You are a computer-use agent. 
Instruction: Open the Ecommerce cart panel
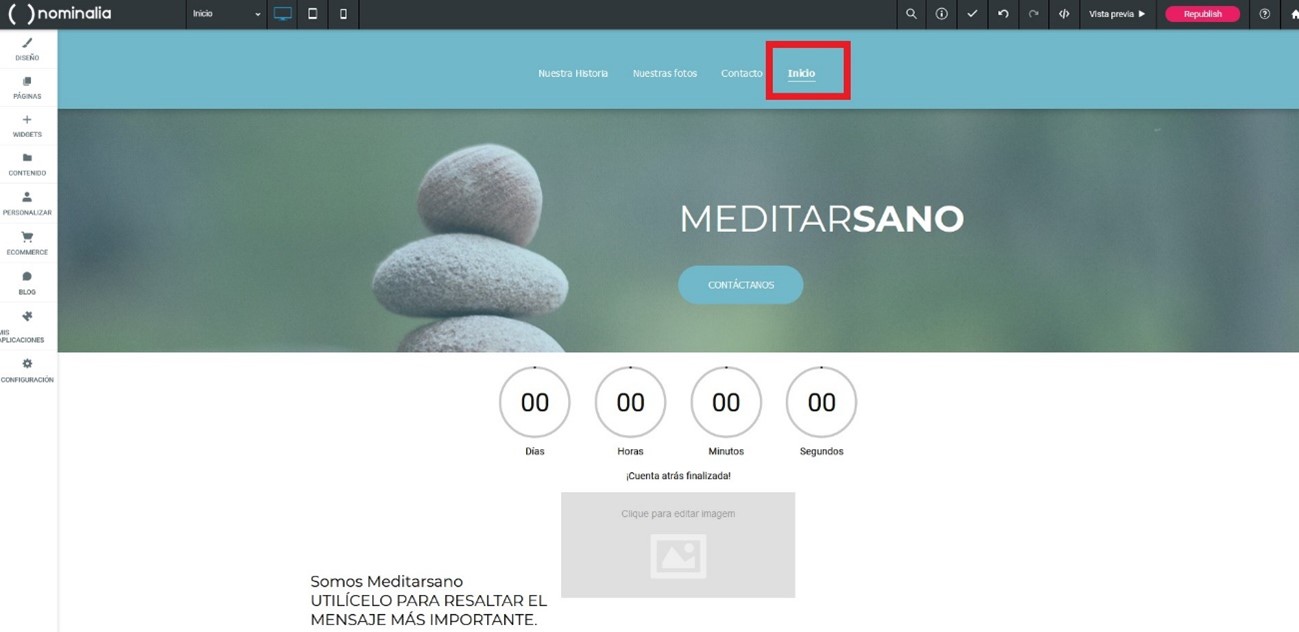[27, 243]
